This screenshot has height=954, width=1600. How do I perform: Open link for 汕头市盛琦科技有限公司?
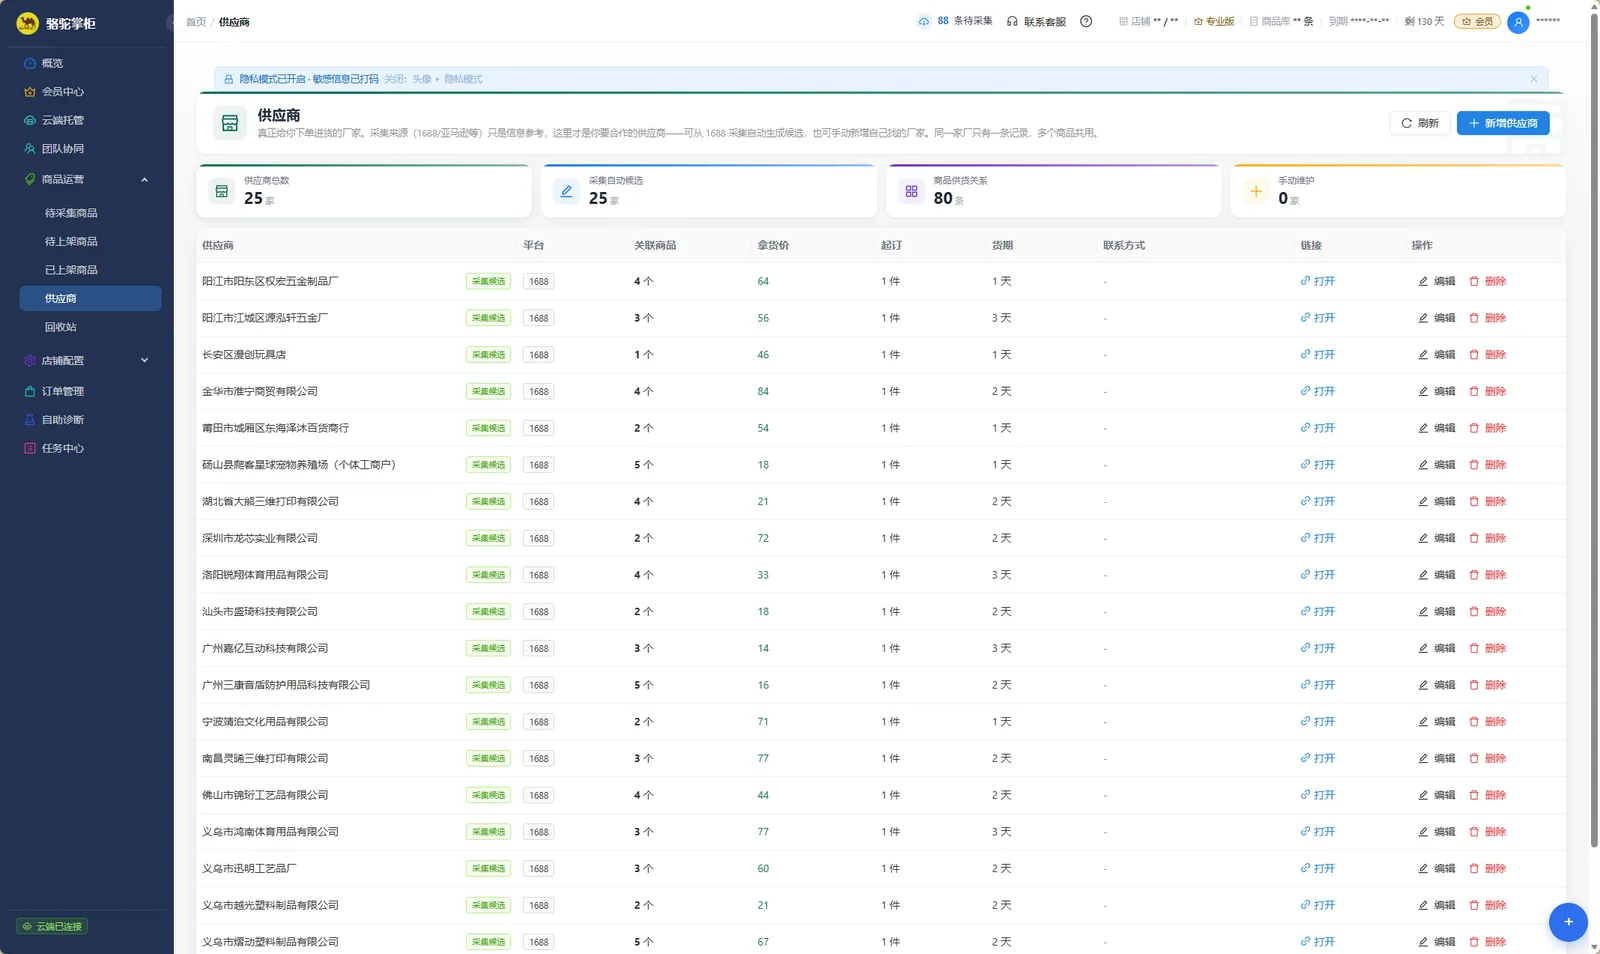click(1318, 611)
